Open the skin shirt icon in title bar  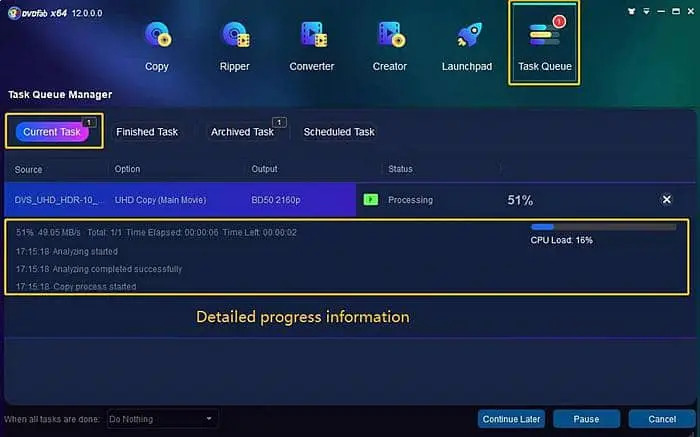point(631,11)
